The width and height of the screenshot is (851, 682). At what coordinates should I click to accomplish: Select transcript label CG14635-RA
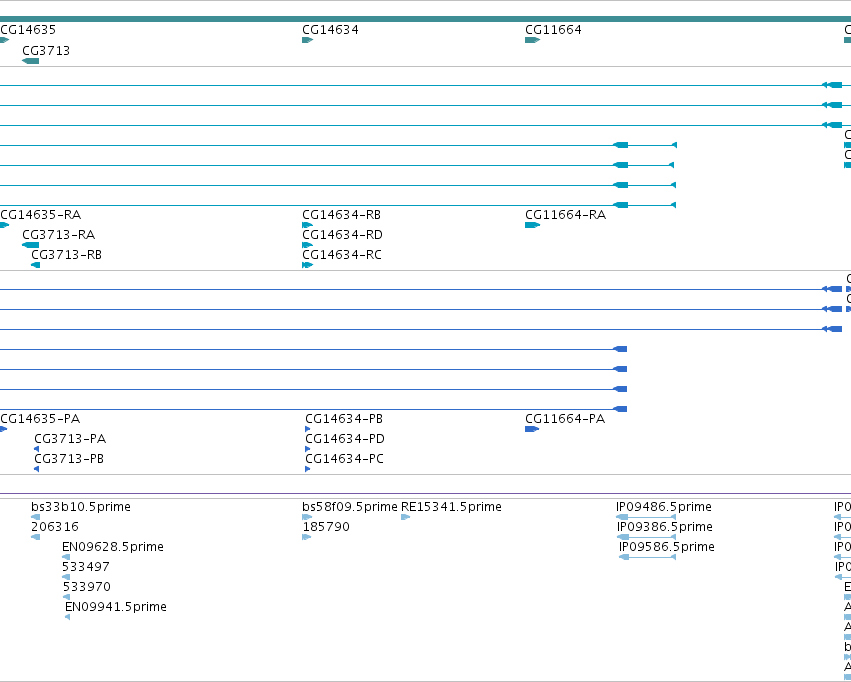[x=41, y=214]
